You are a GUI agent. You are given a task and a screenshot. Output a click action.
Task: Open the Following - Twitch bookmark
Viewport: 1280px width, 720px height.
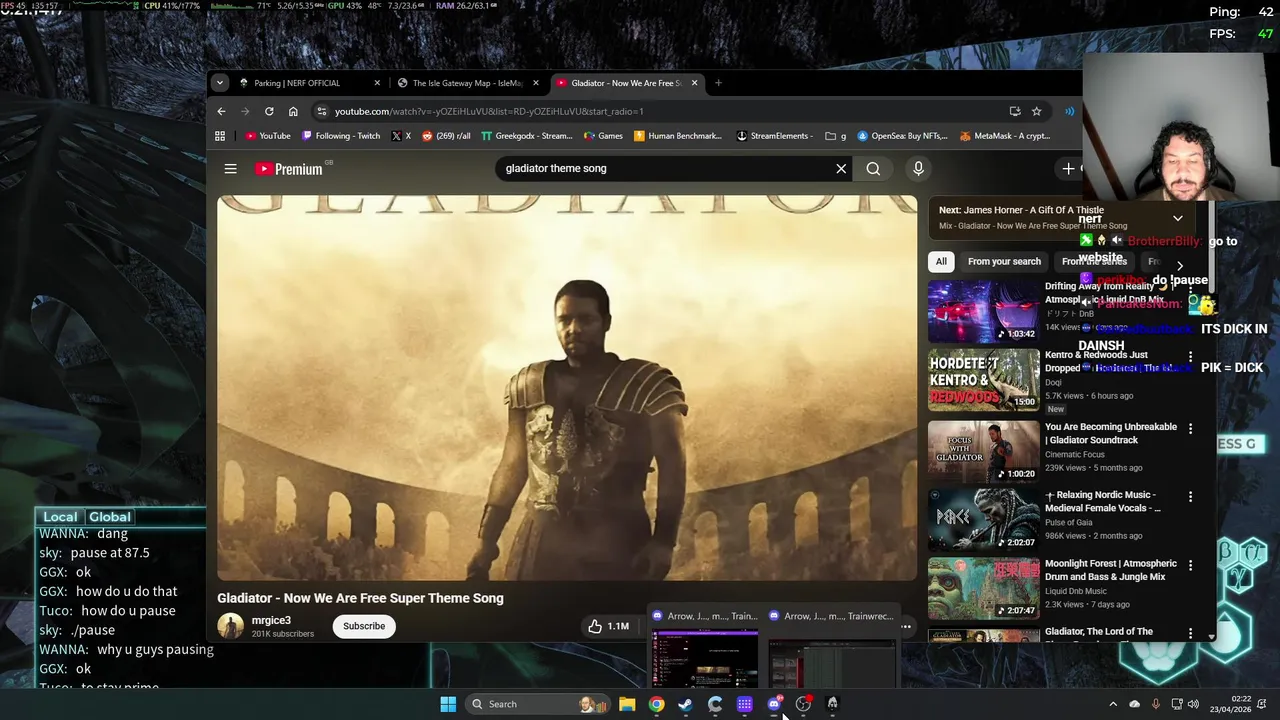coord(341,136)
